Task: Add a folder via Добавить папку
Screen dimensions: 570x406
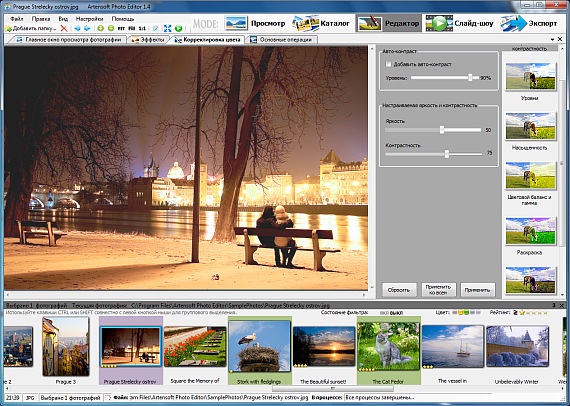Action: tap(31, 28)
